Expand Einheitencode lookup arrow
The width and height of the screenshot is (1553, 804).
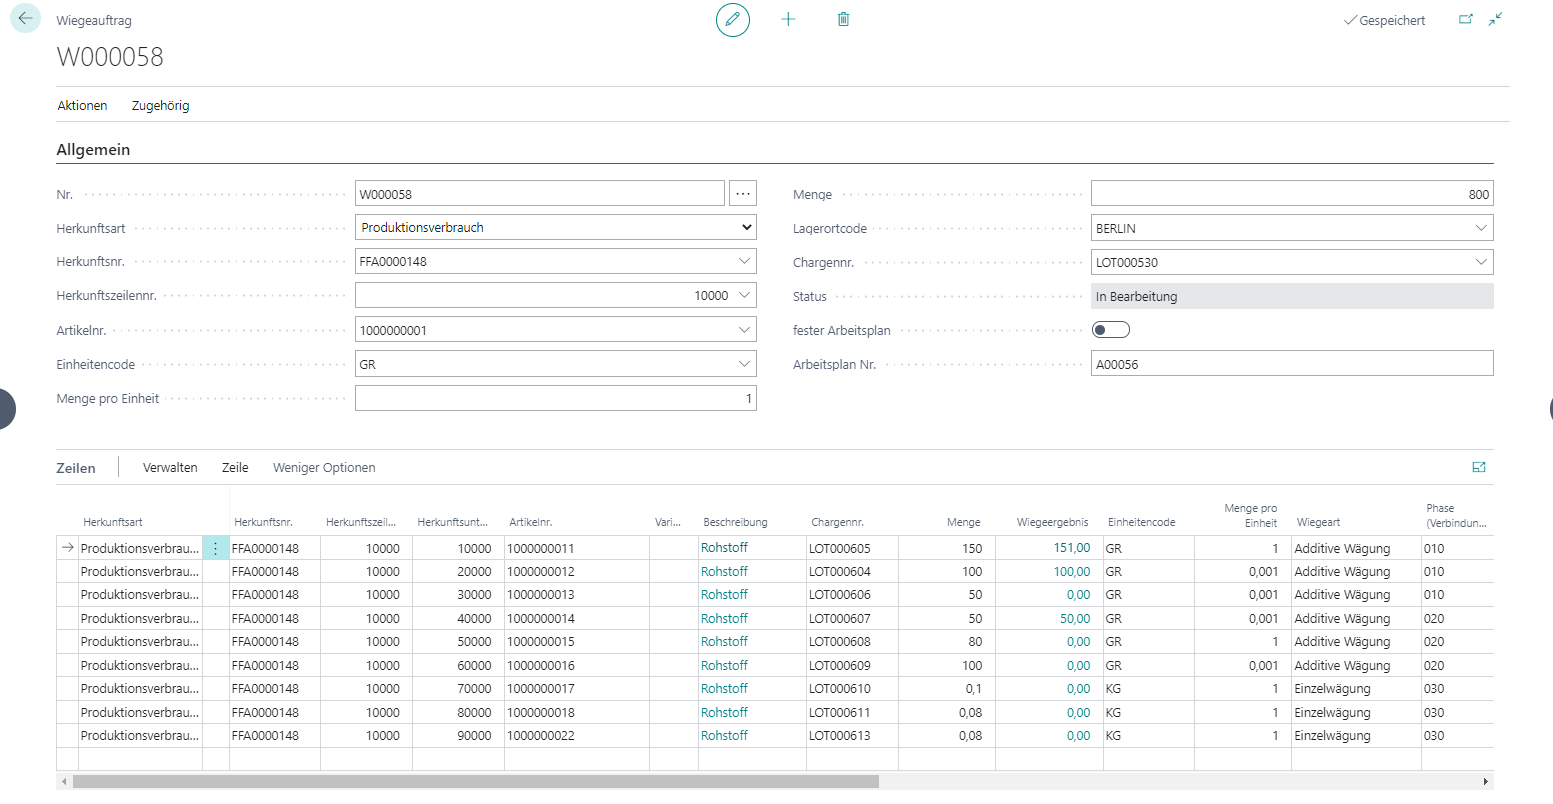point(744,364)
